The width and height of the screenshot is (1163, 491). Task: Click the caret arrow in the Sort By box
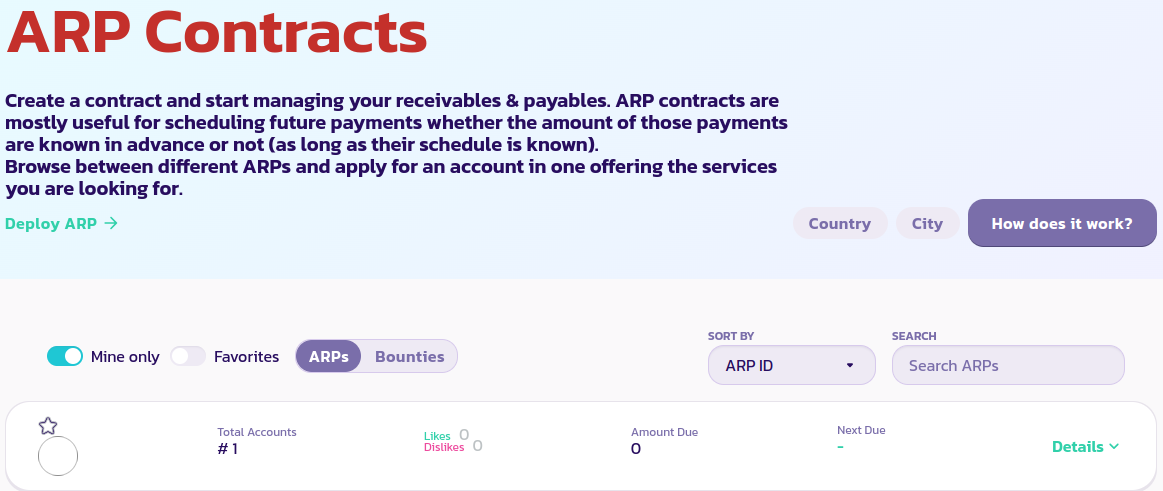pos(850,365)
